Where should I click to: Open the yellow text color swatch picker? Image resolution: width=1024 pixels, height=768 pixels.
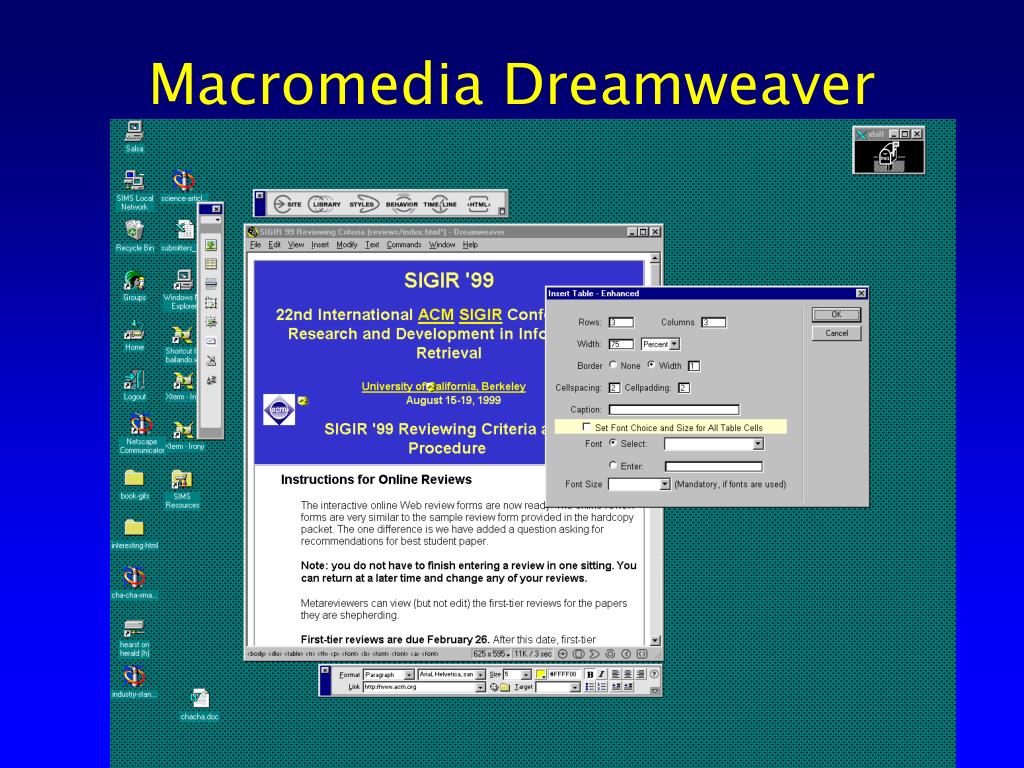point(541,675)
